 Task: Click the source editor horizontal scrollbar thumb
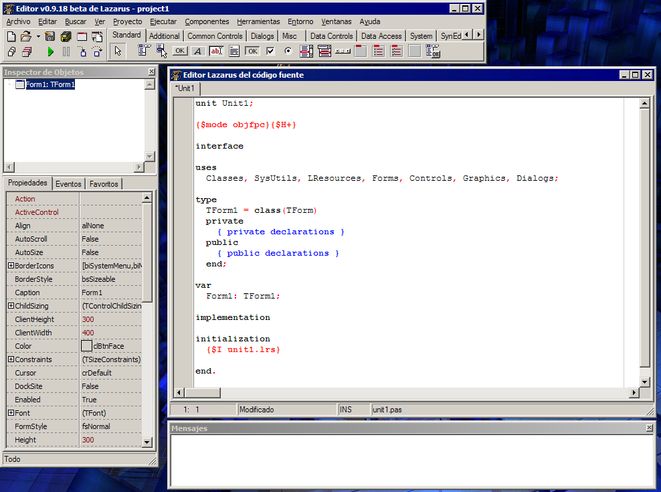(x=203, y=393)
